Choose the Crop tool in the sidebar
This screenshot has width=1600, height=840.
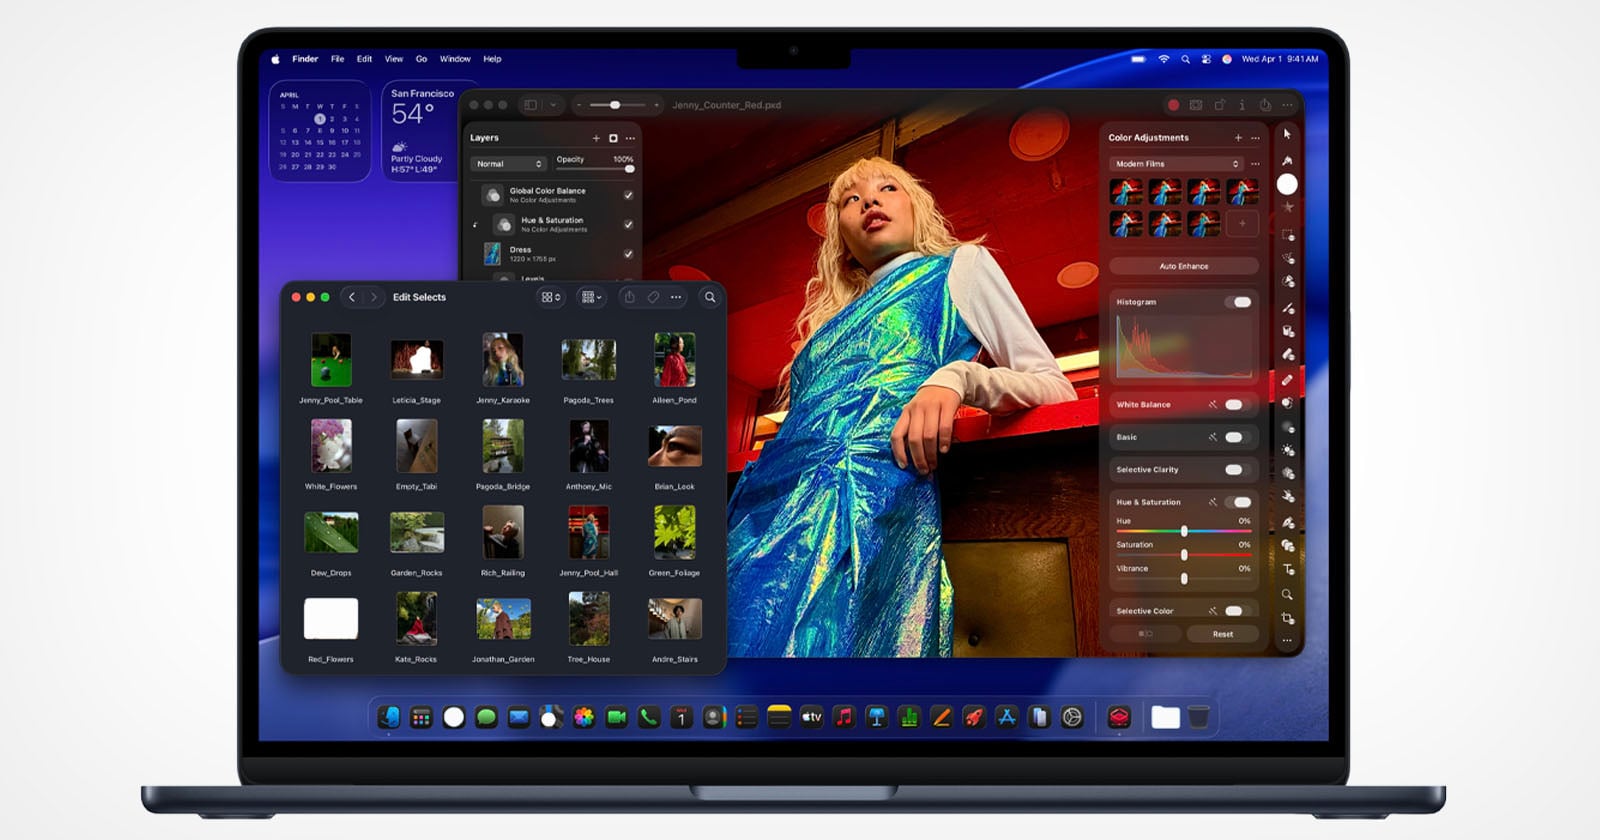point(1288,618)
